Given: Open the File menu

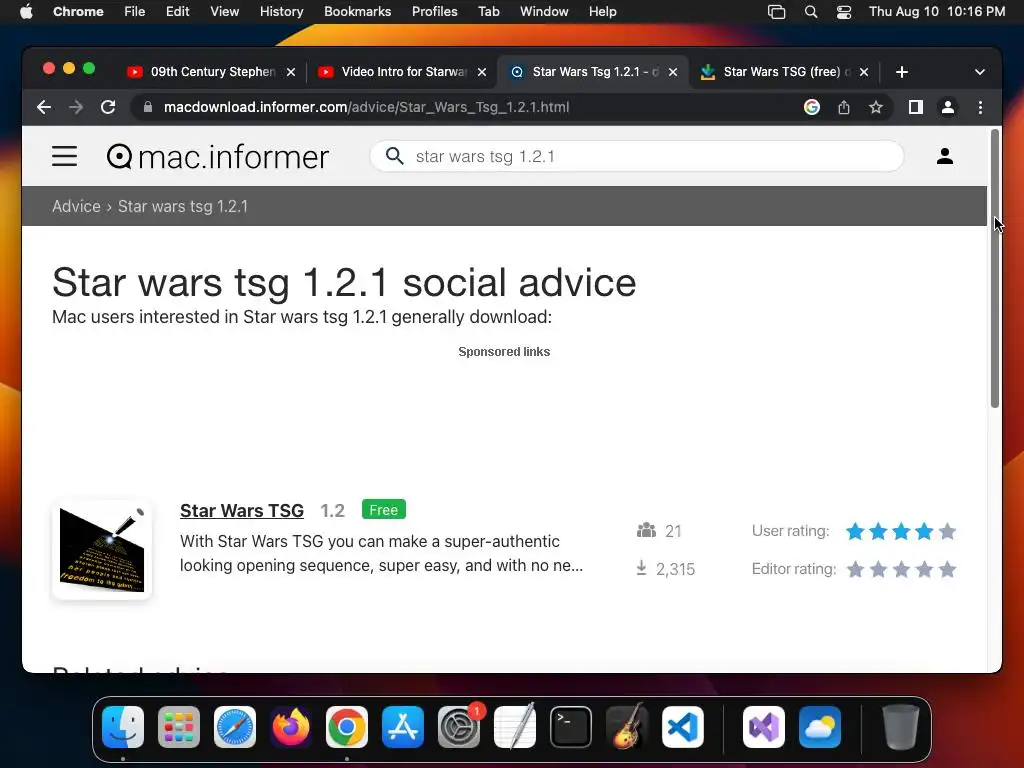Looking at the screenshot, I should coord(135,12).
